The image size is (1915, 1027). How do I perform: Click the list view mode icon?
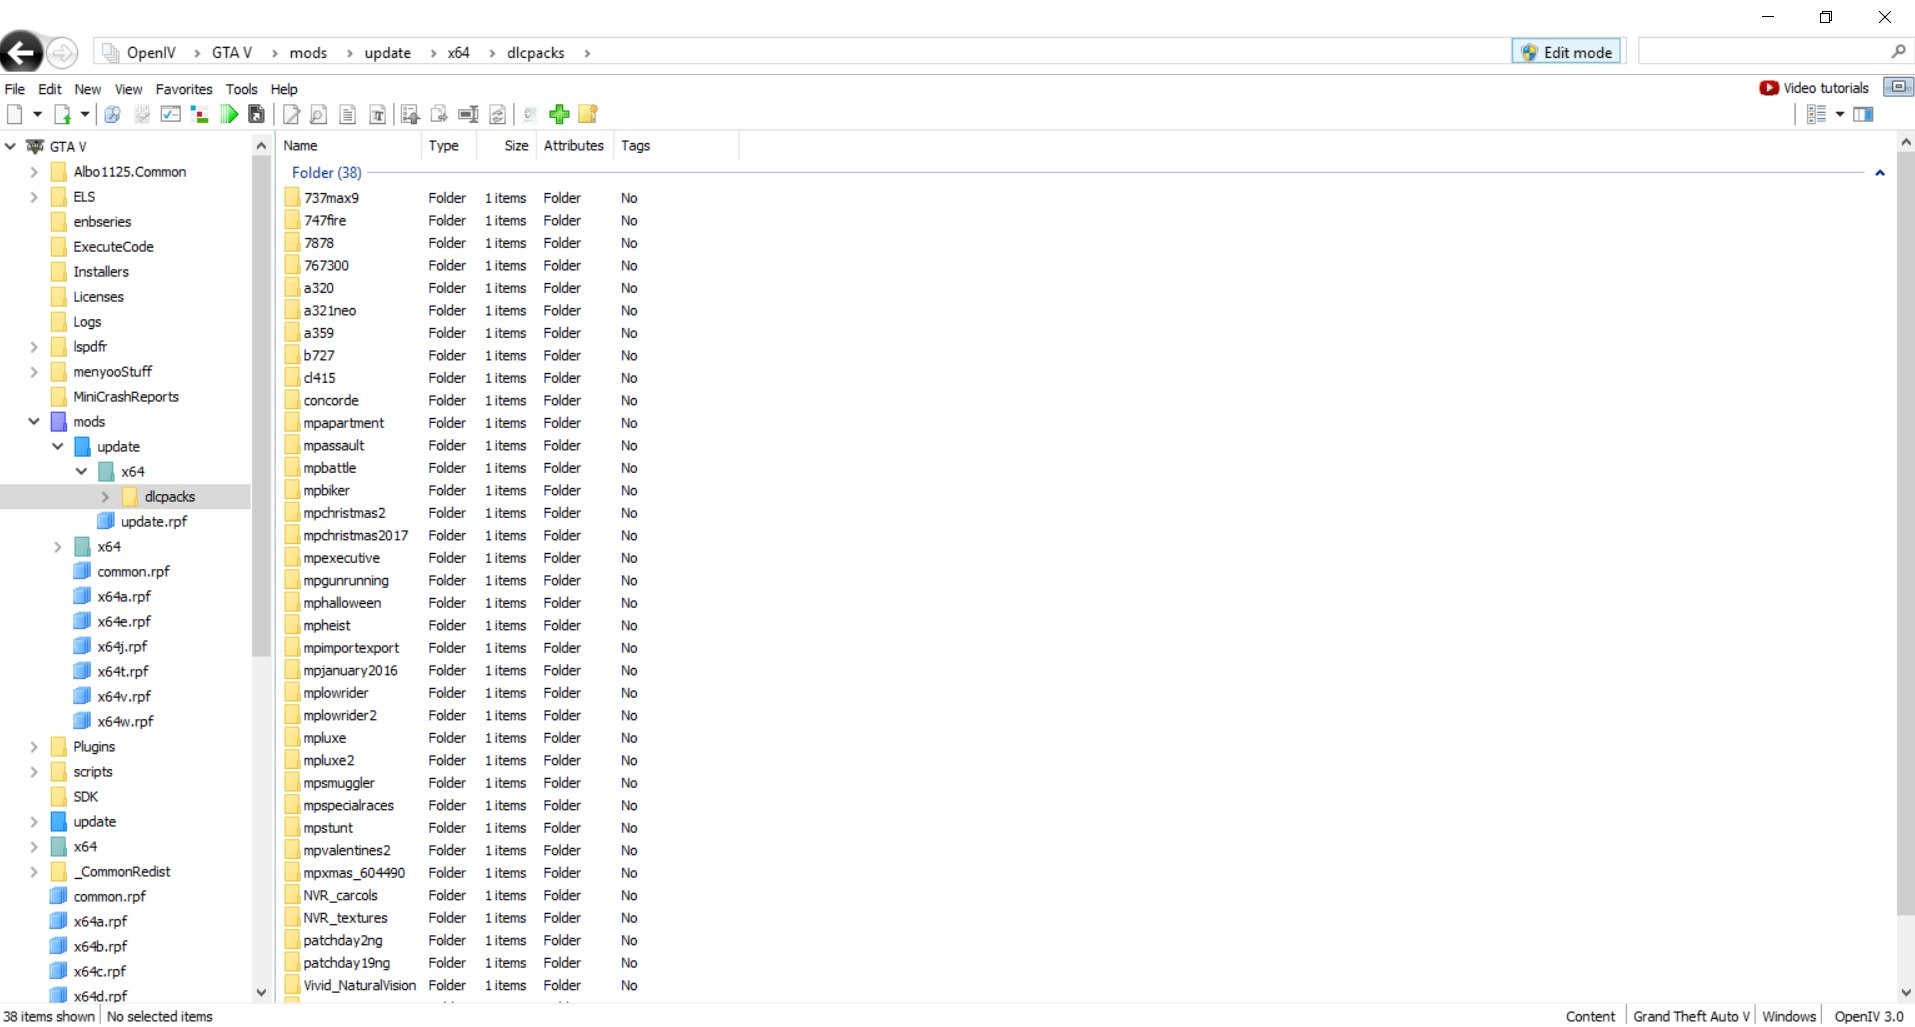(x=1816, y=115)
